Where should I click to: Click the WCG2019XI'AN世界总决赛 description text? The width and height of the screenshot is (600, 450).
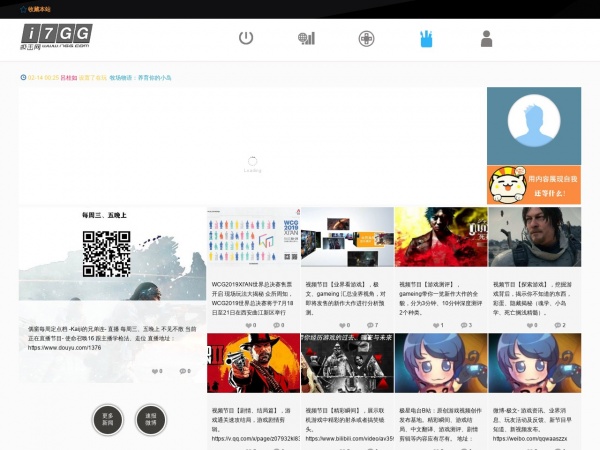pyautogui.click(x=253, y=298)
